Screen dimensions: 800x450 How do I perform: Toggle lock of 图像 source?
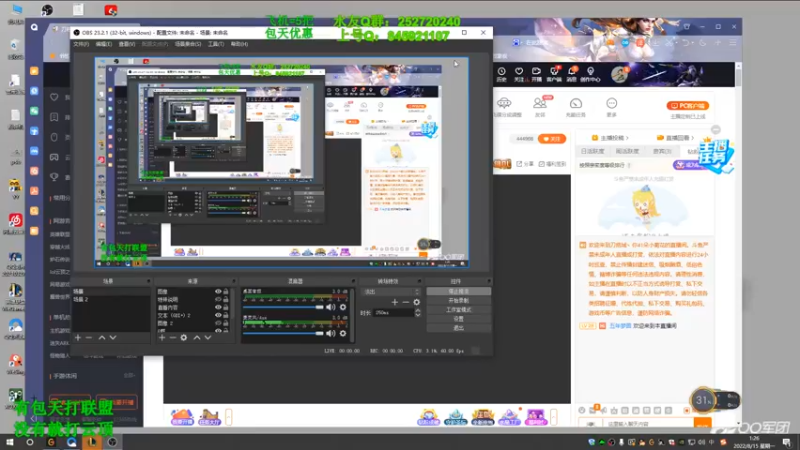(226, 291)
